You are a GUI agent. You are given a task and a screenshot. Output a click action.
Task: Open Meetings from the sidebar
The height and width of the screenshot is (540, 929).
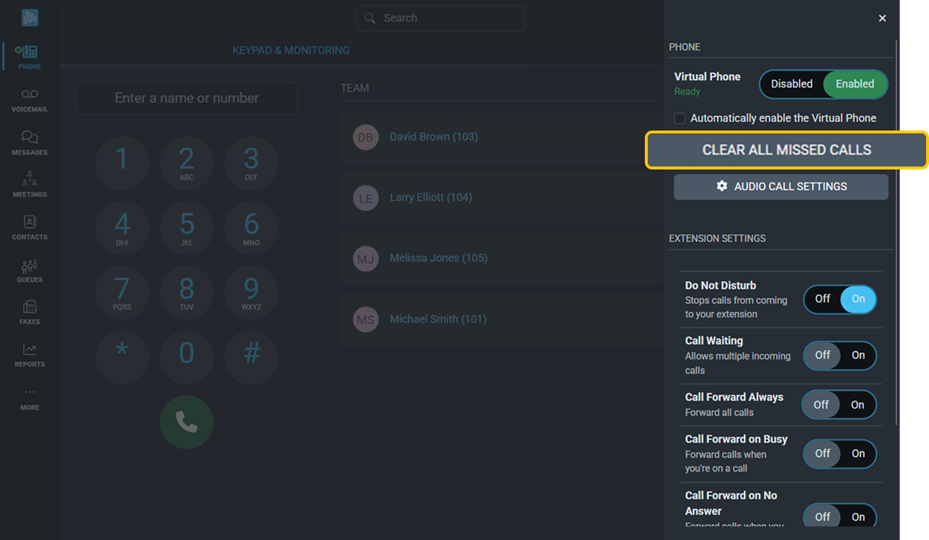(x=29, y=185)
